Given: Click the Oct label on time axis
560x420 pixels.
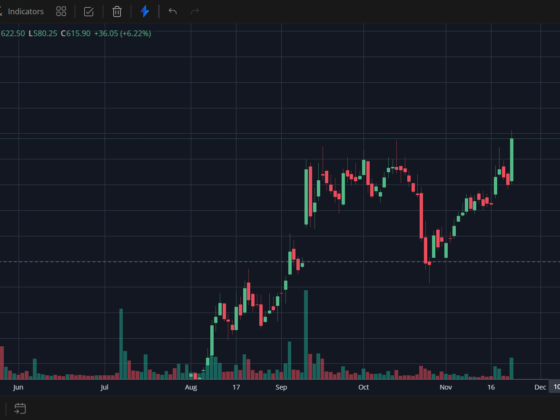Looking at the screenshot, I should pos(364,388).
